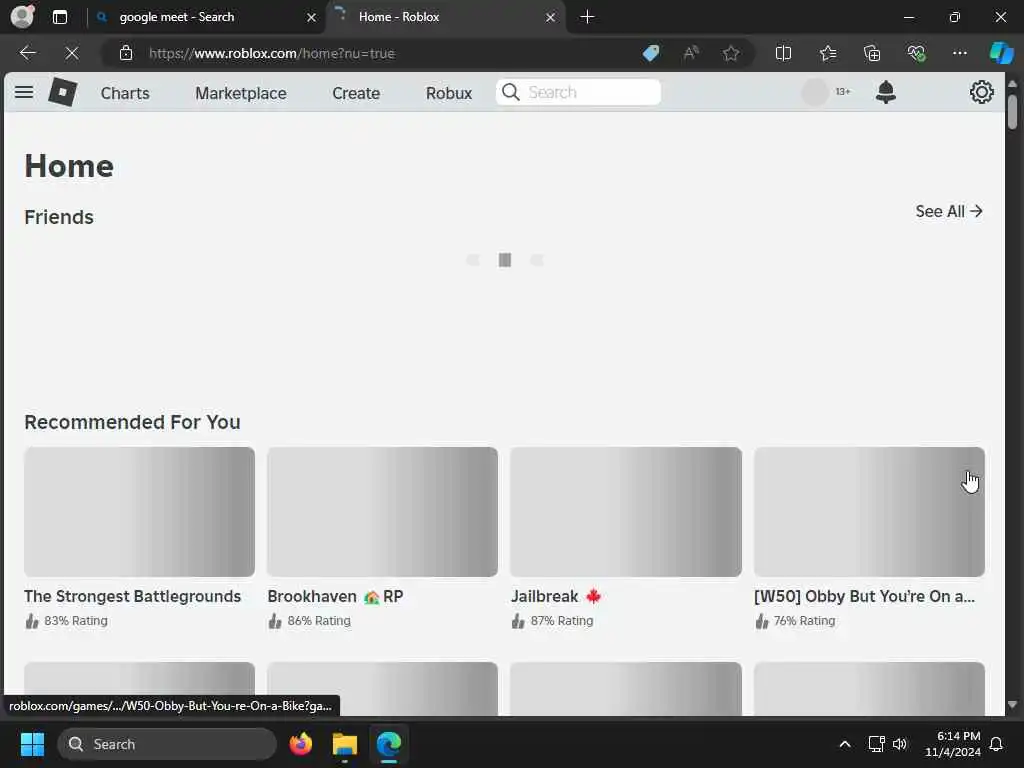1024x768 pixels.
Task: Open File Explorer from the taskbar
Action: click(x=345, y=744)
